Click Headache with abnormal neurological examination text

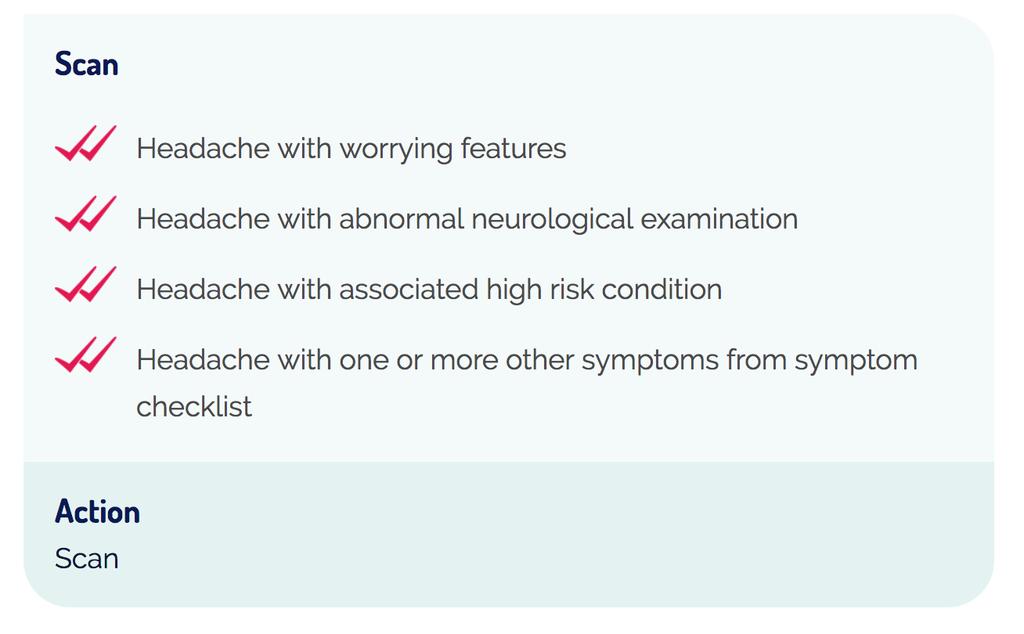[467, 219]
